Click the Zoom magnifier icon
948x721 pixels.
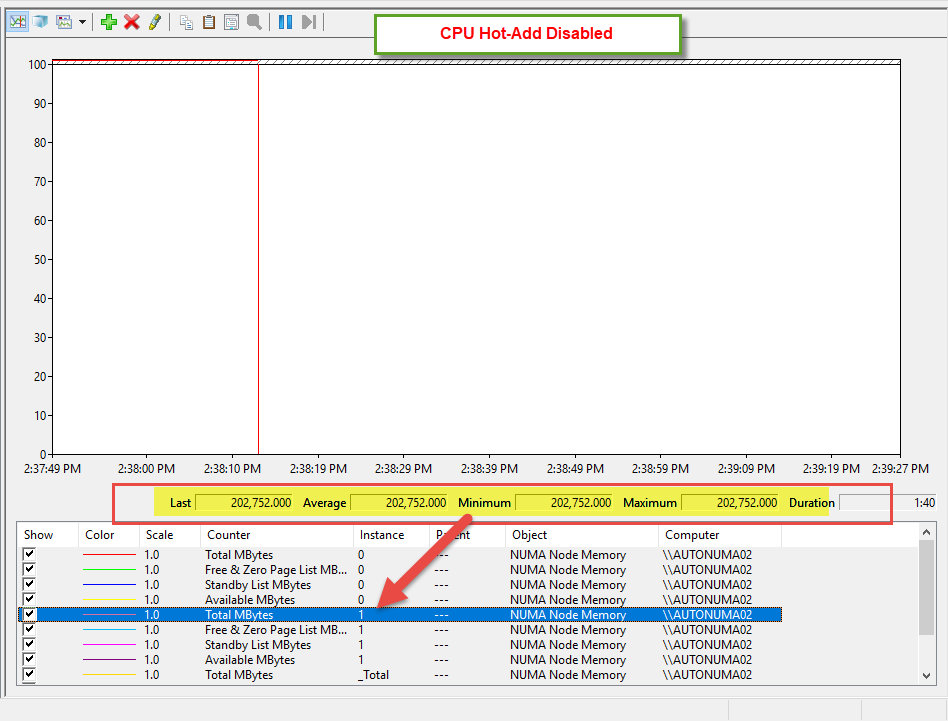254,21
